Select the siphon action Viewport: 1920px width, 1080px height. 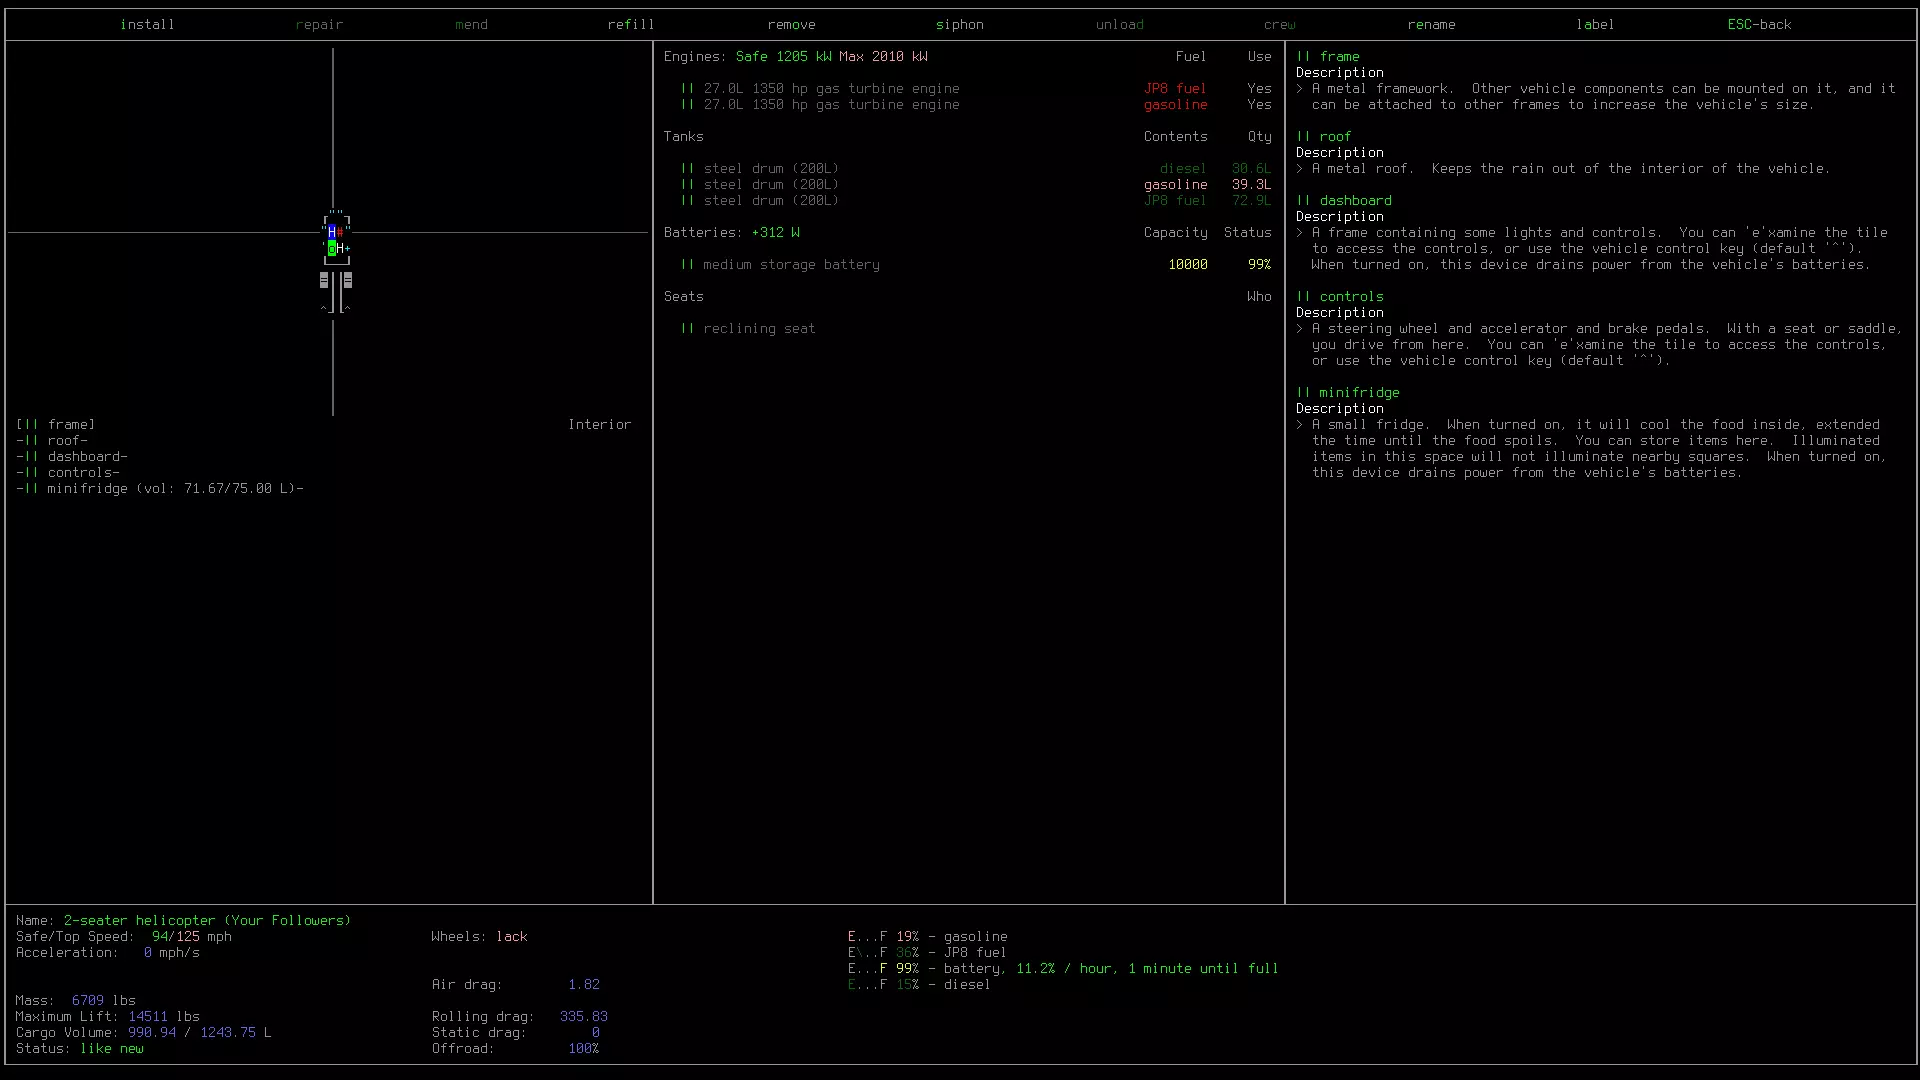[x=959, y=24]
